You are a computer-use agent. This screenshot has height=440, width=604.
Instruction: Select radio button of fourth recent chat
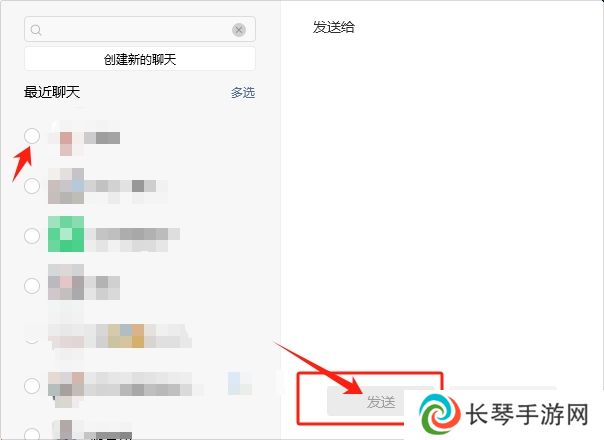[x=32, y=285]
